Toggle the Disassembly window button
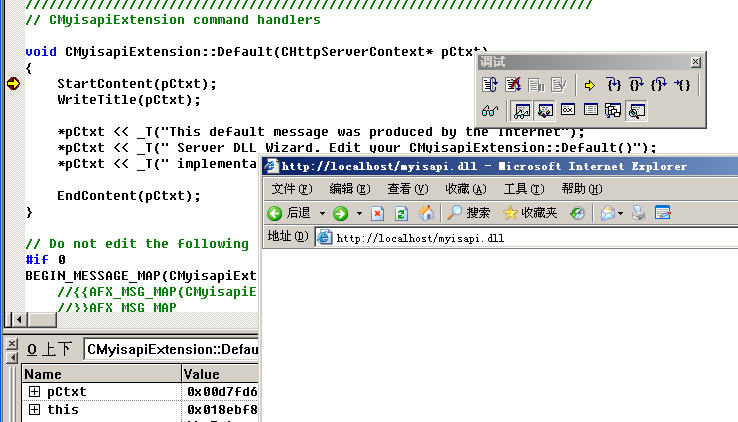Screen dimensions: 738x422 coord(636,111)
